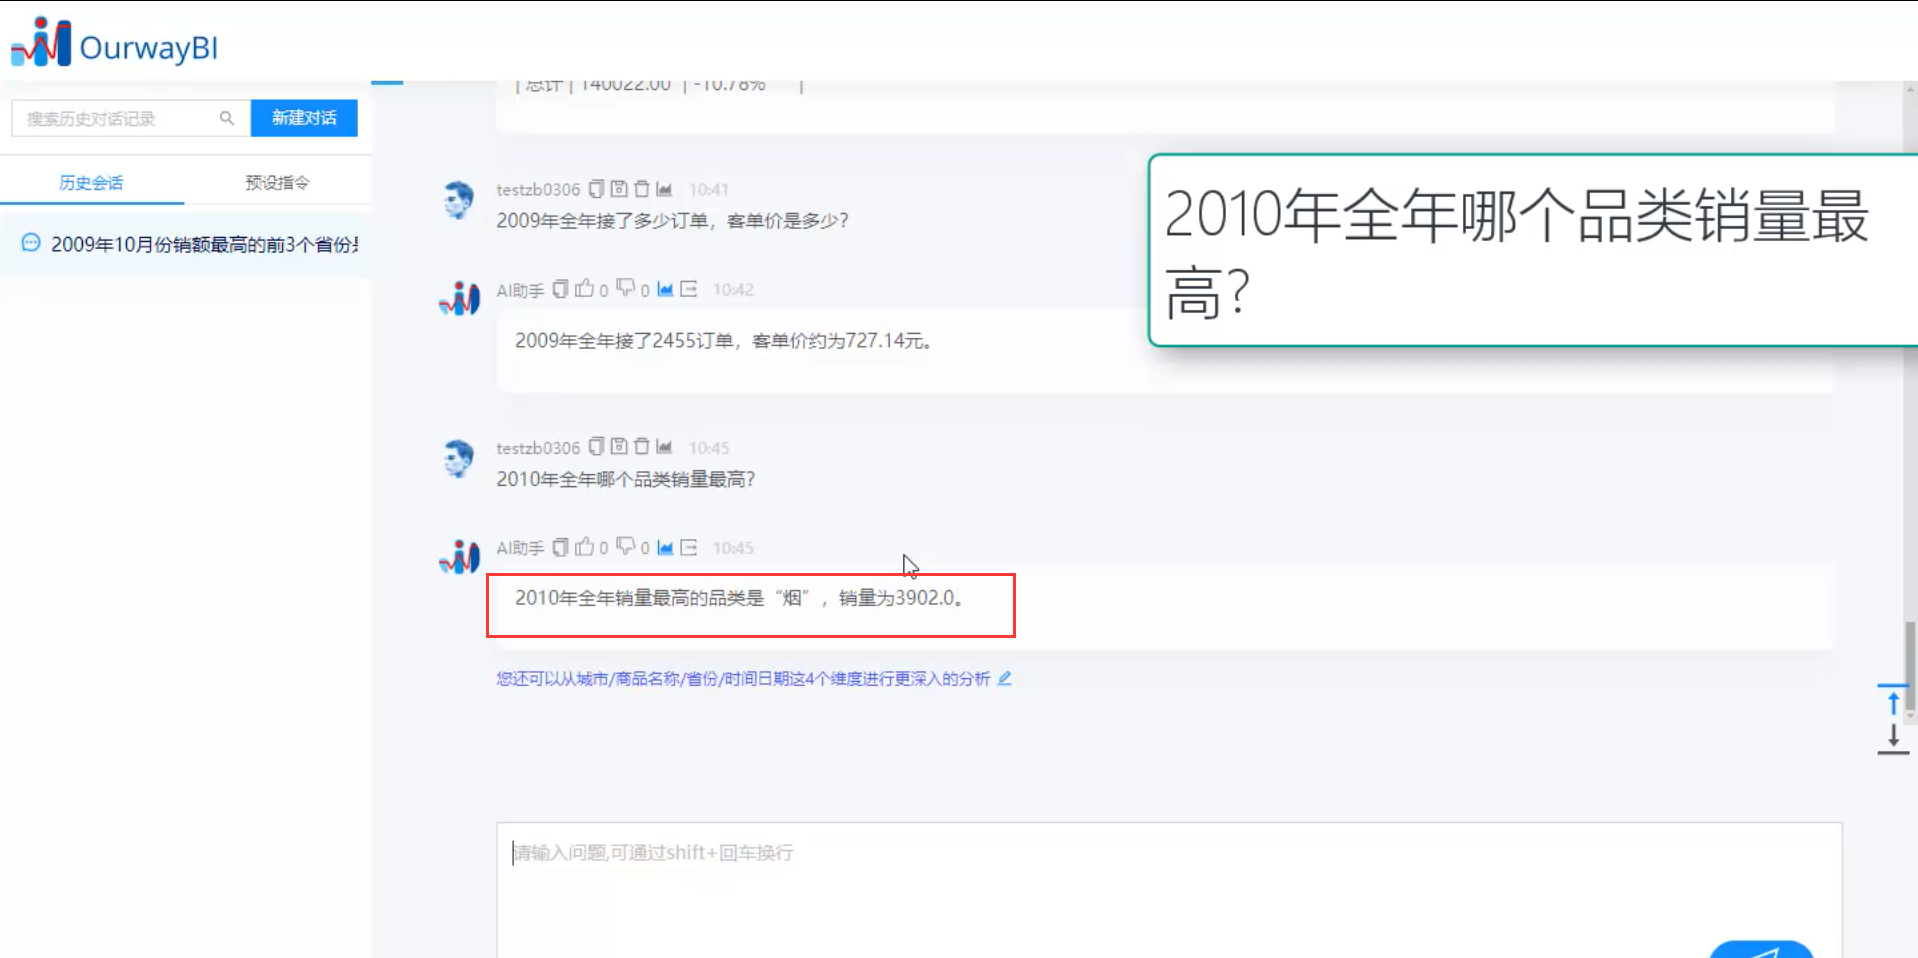Open chart view for 10:45 user message
This screenshot has width=1918, height=958.
664,447
